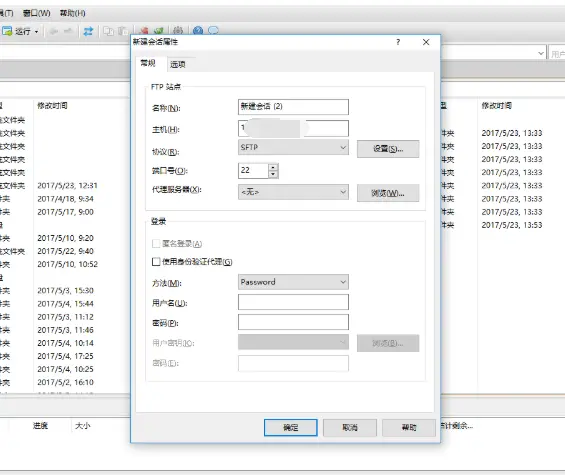Select the row dated 2017/5/17, 9:00
This screenshot has width=565, height=475.
65,212
